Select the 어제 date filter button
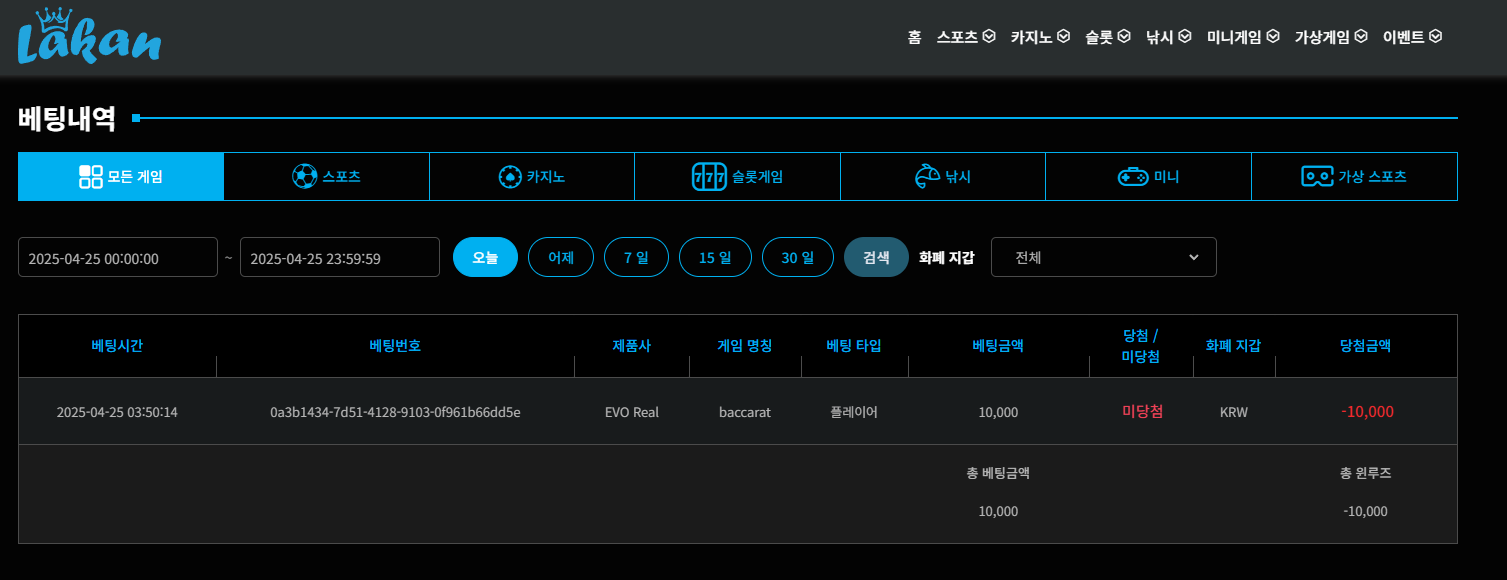1507x580 pixels. pos(561,257)
